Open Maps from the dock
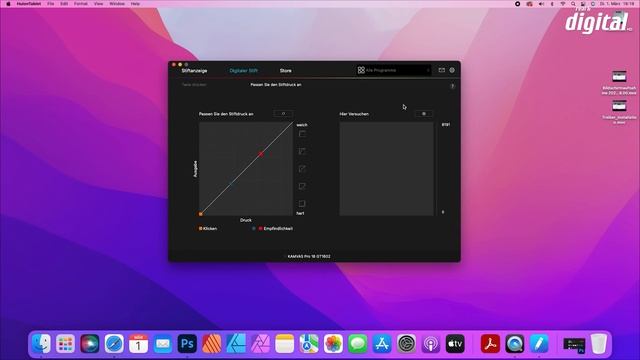 309,344
